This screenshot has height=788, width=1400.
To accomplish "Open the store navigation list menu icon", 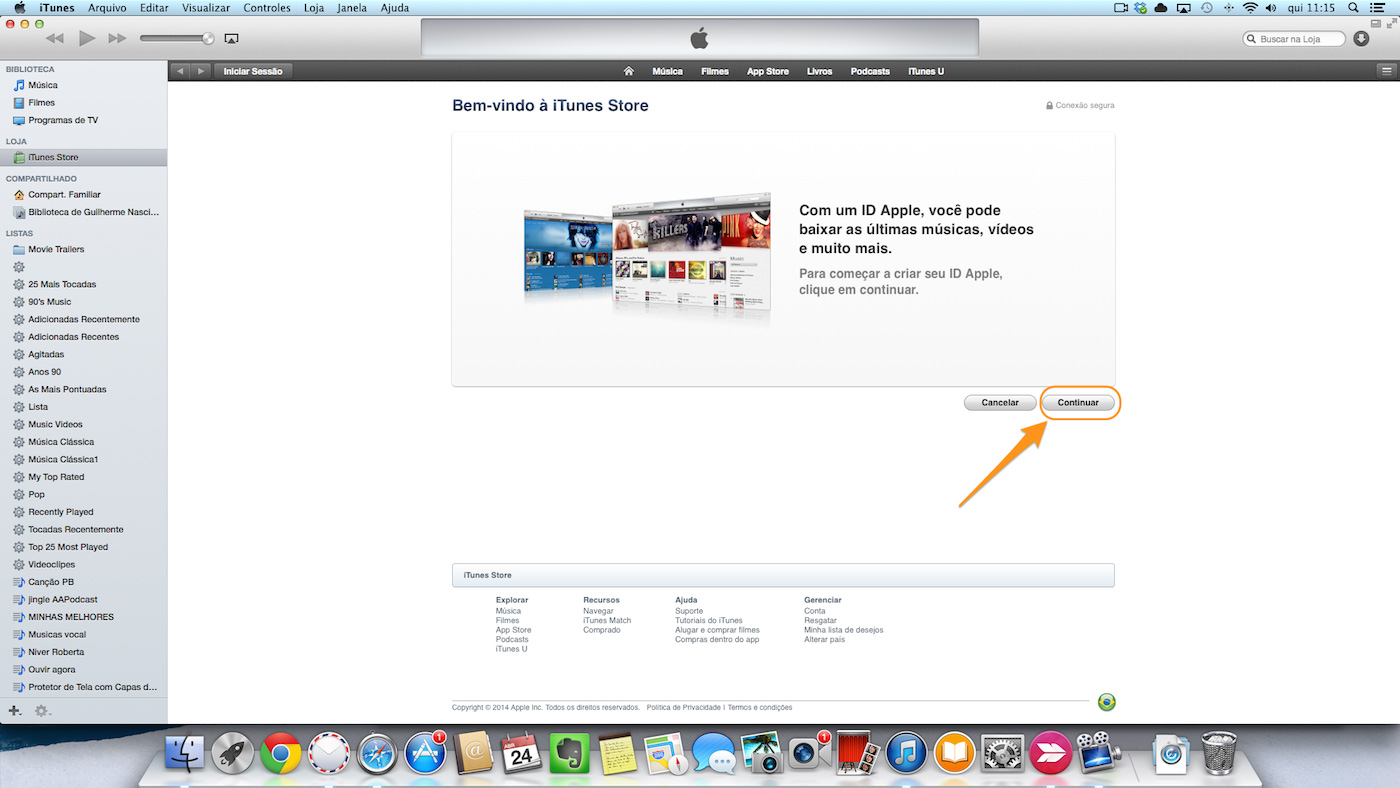I will tap(1386, 71).
